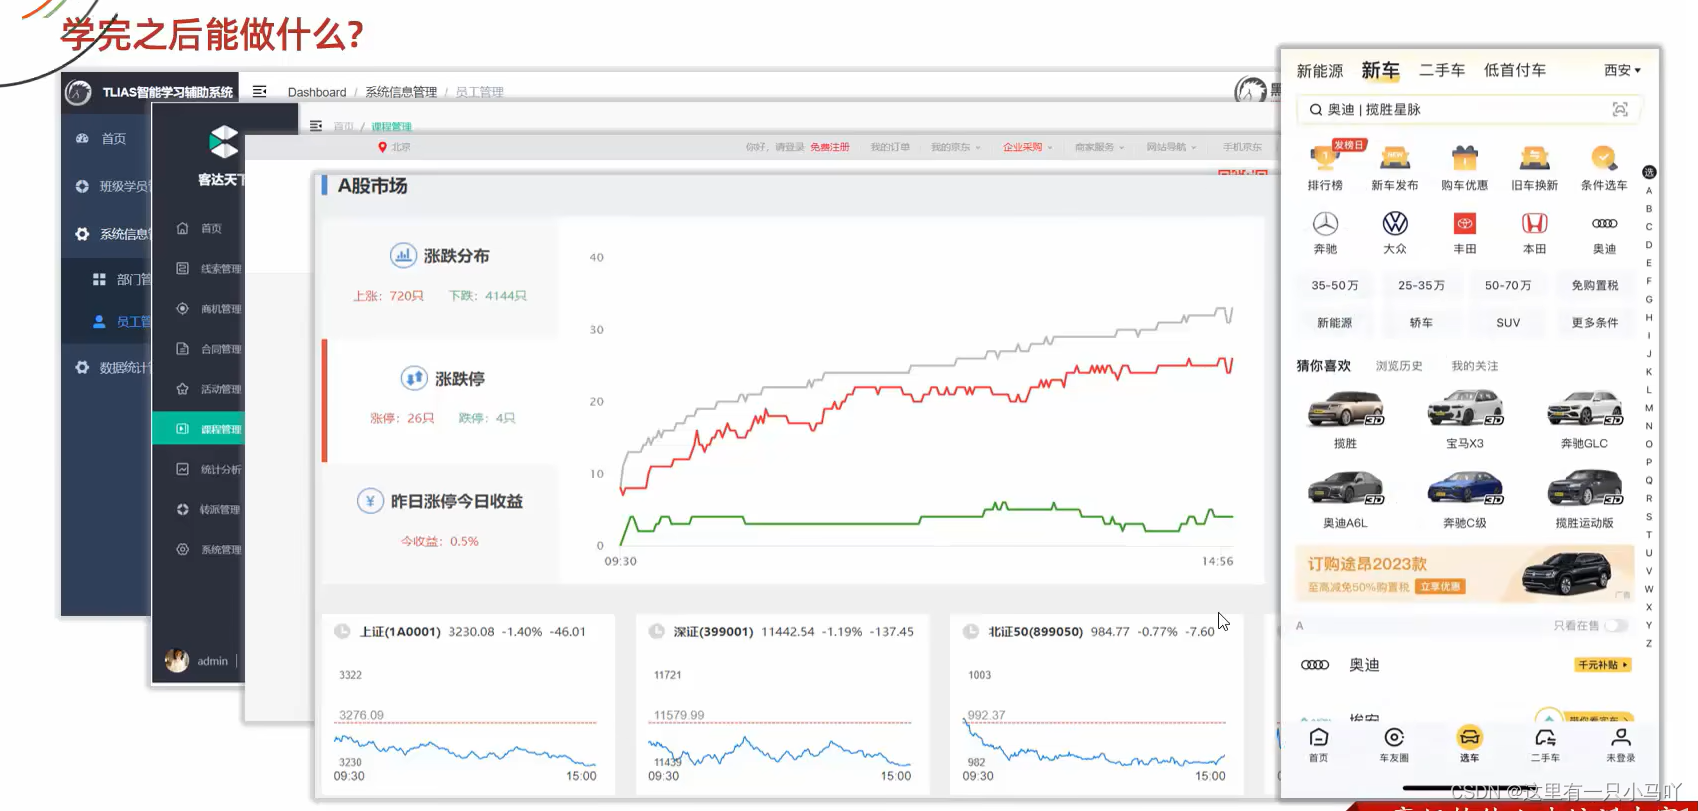Open 转派管理 in the dark sidebar
The width and height of the screenshot is (1698, 811).
[210, 509]
